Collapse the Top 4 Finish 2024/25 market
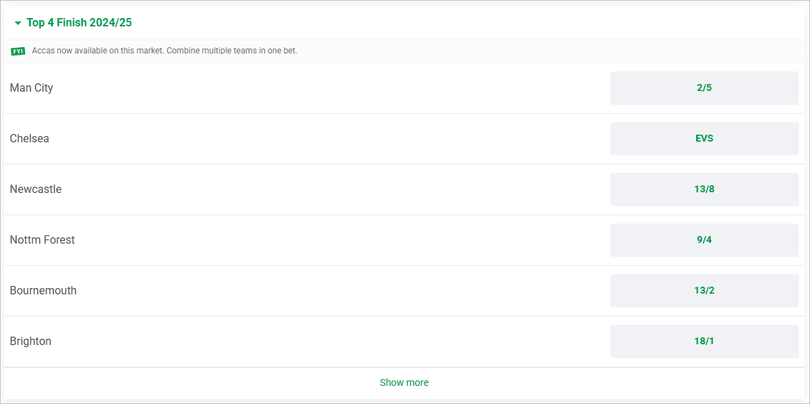Viewport: 810px width, 404px height. point(18,23)
